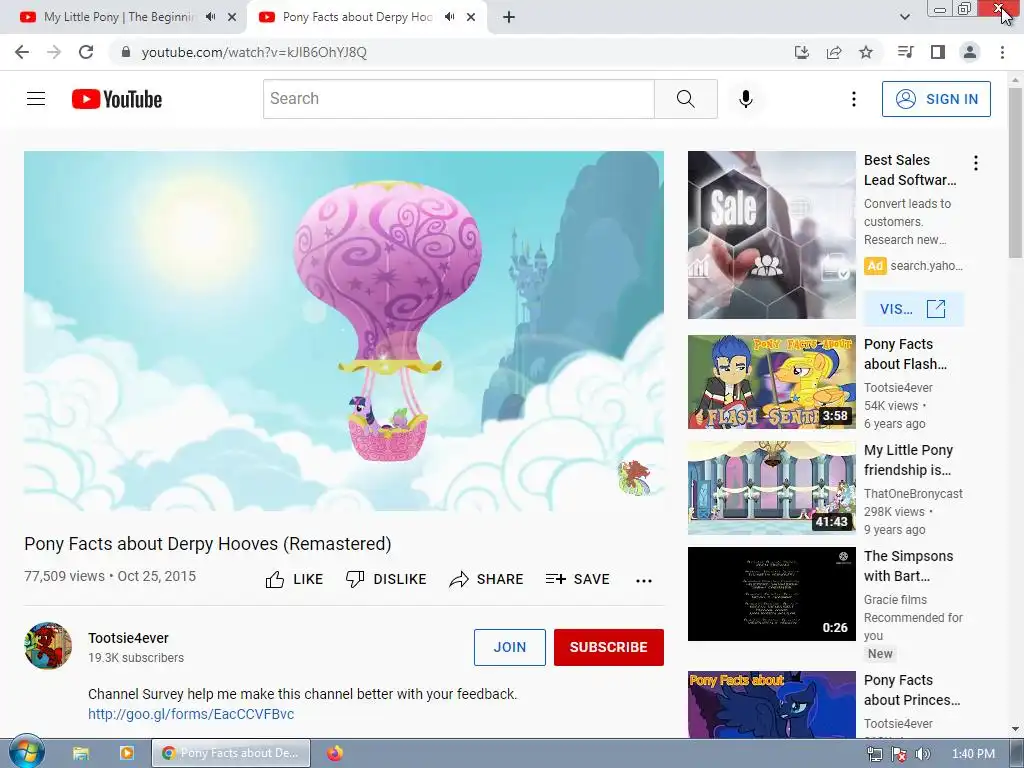1024x768 pixels.
Task: Click the JOIN membership button
Action: pos(509,647)
